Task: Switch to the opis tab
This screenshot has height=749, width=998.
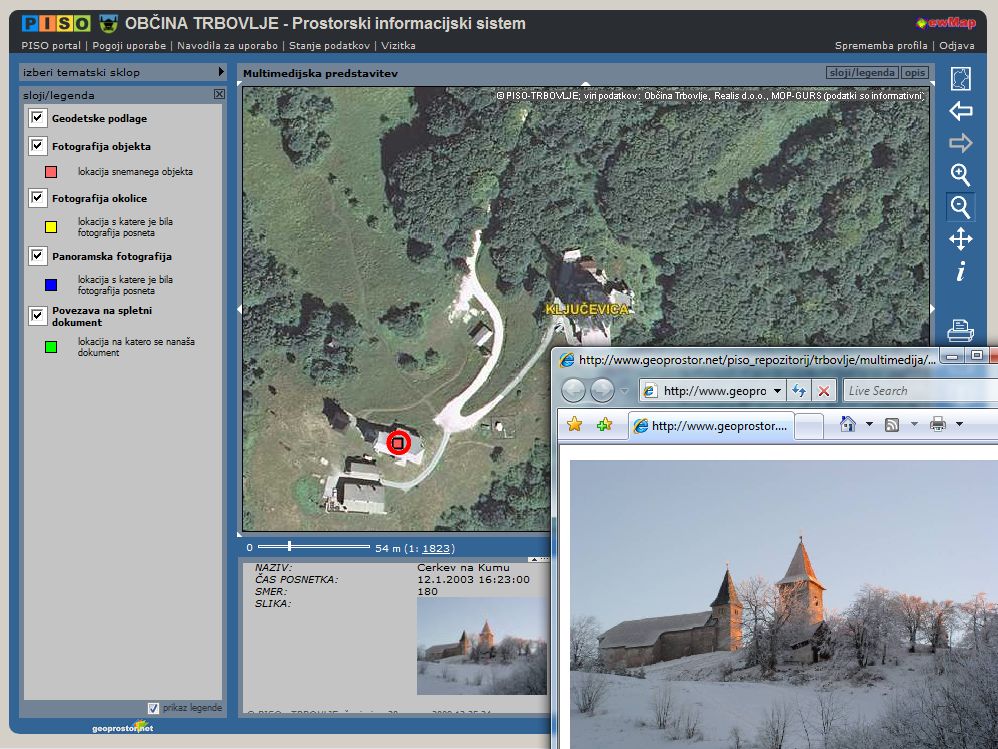Action: click(914, 73)
